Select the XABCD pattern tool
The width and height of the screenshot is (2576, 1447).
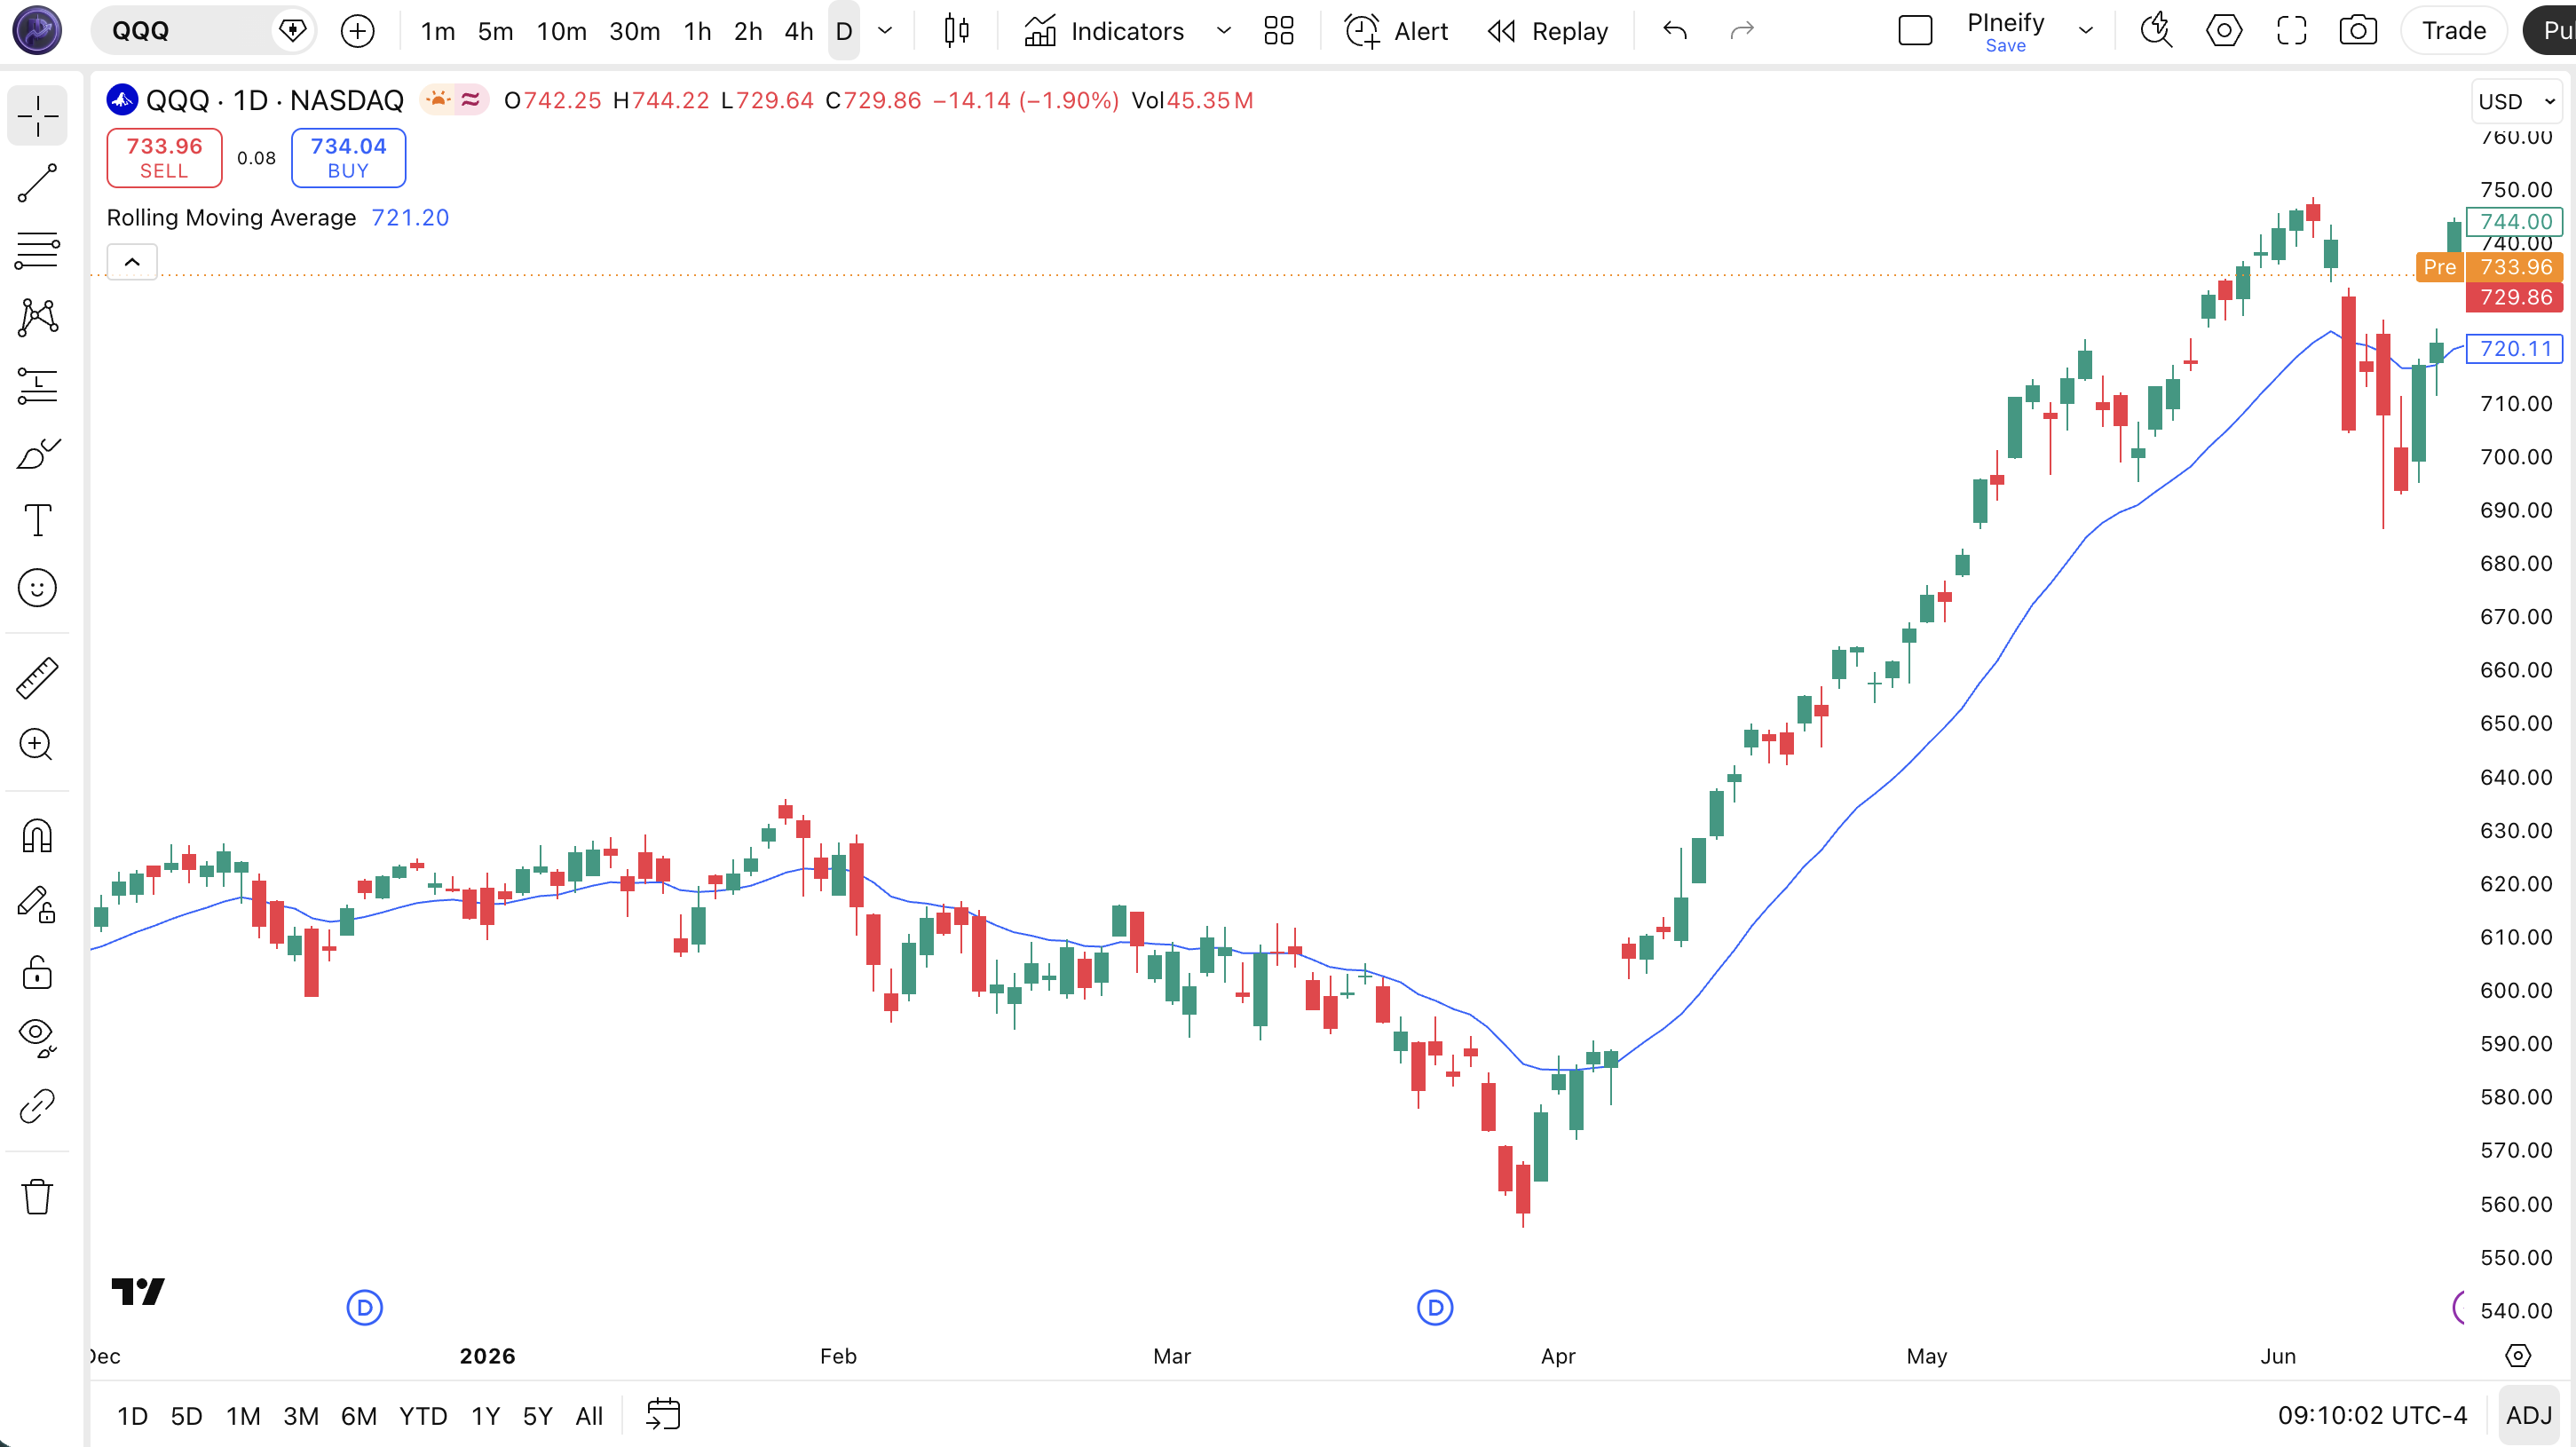(x=37, y=317)
